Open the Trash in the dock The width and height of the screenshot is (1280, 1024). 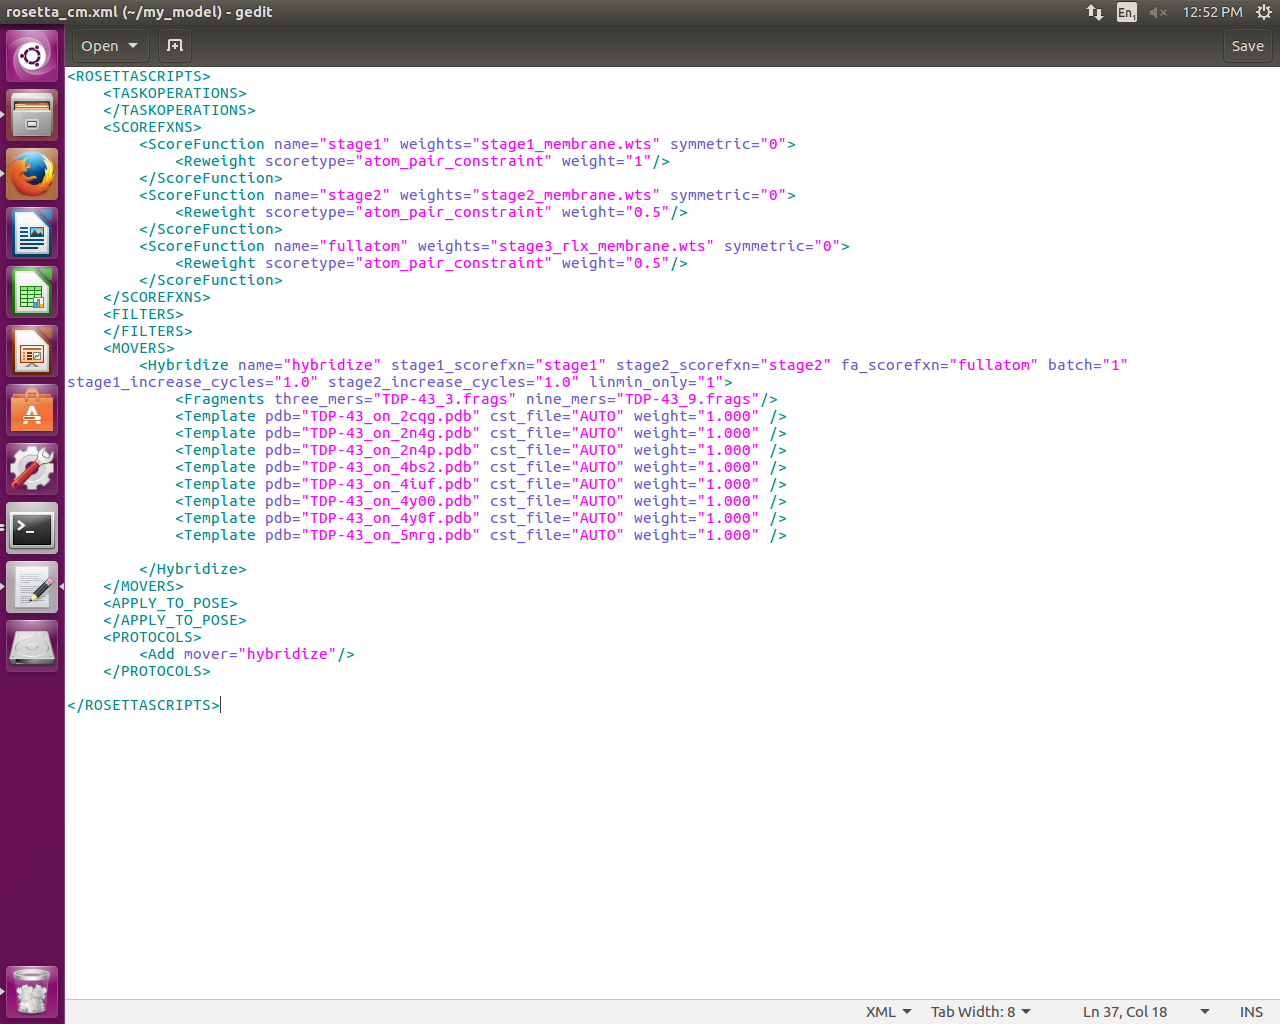[32, 991]
